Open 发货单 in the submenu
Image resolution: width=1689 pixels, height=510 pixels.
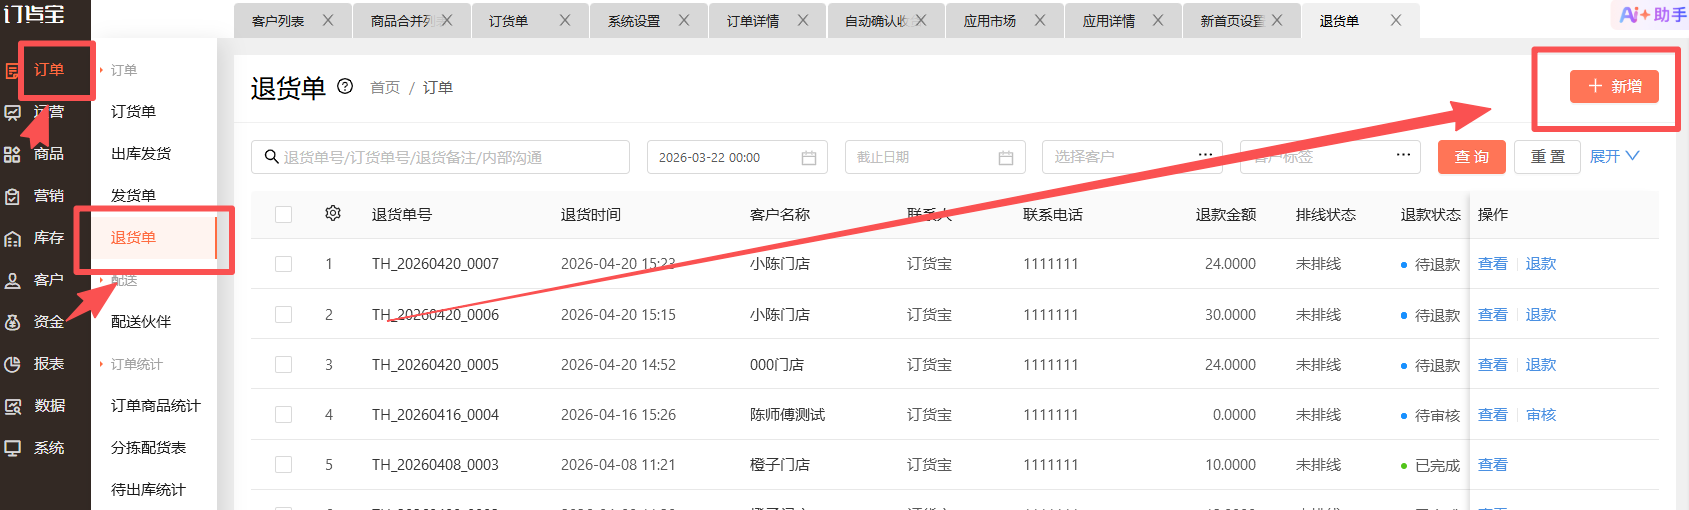pos(133,195)
